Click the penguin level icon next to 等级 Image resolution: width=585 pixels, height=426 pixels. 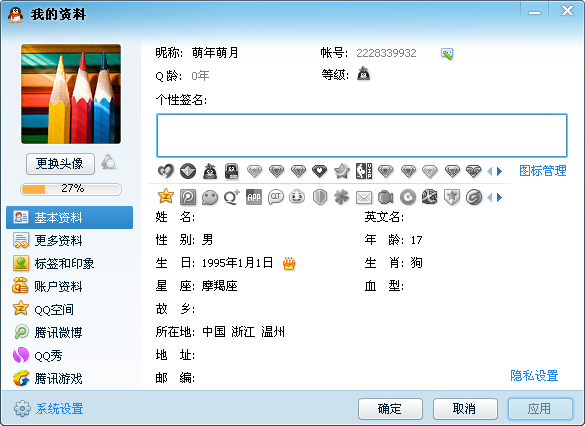(x=363, y=74)
